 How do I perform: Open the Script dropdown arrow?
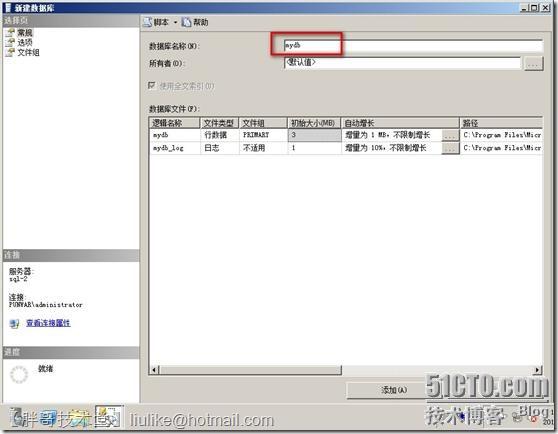pos(175,22)
